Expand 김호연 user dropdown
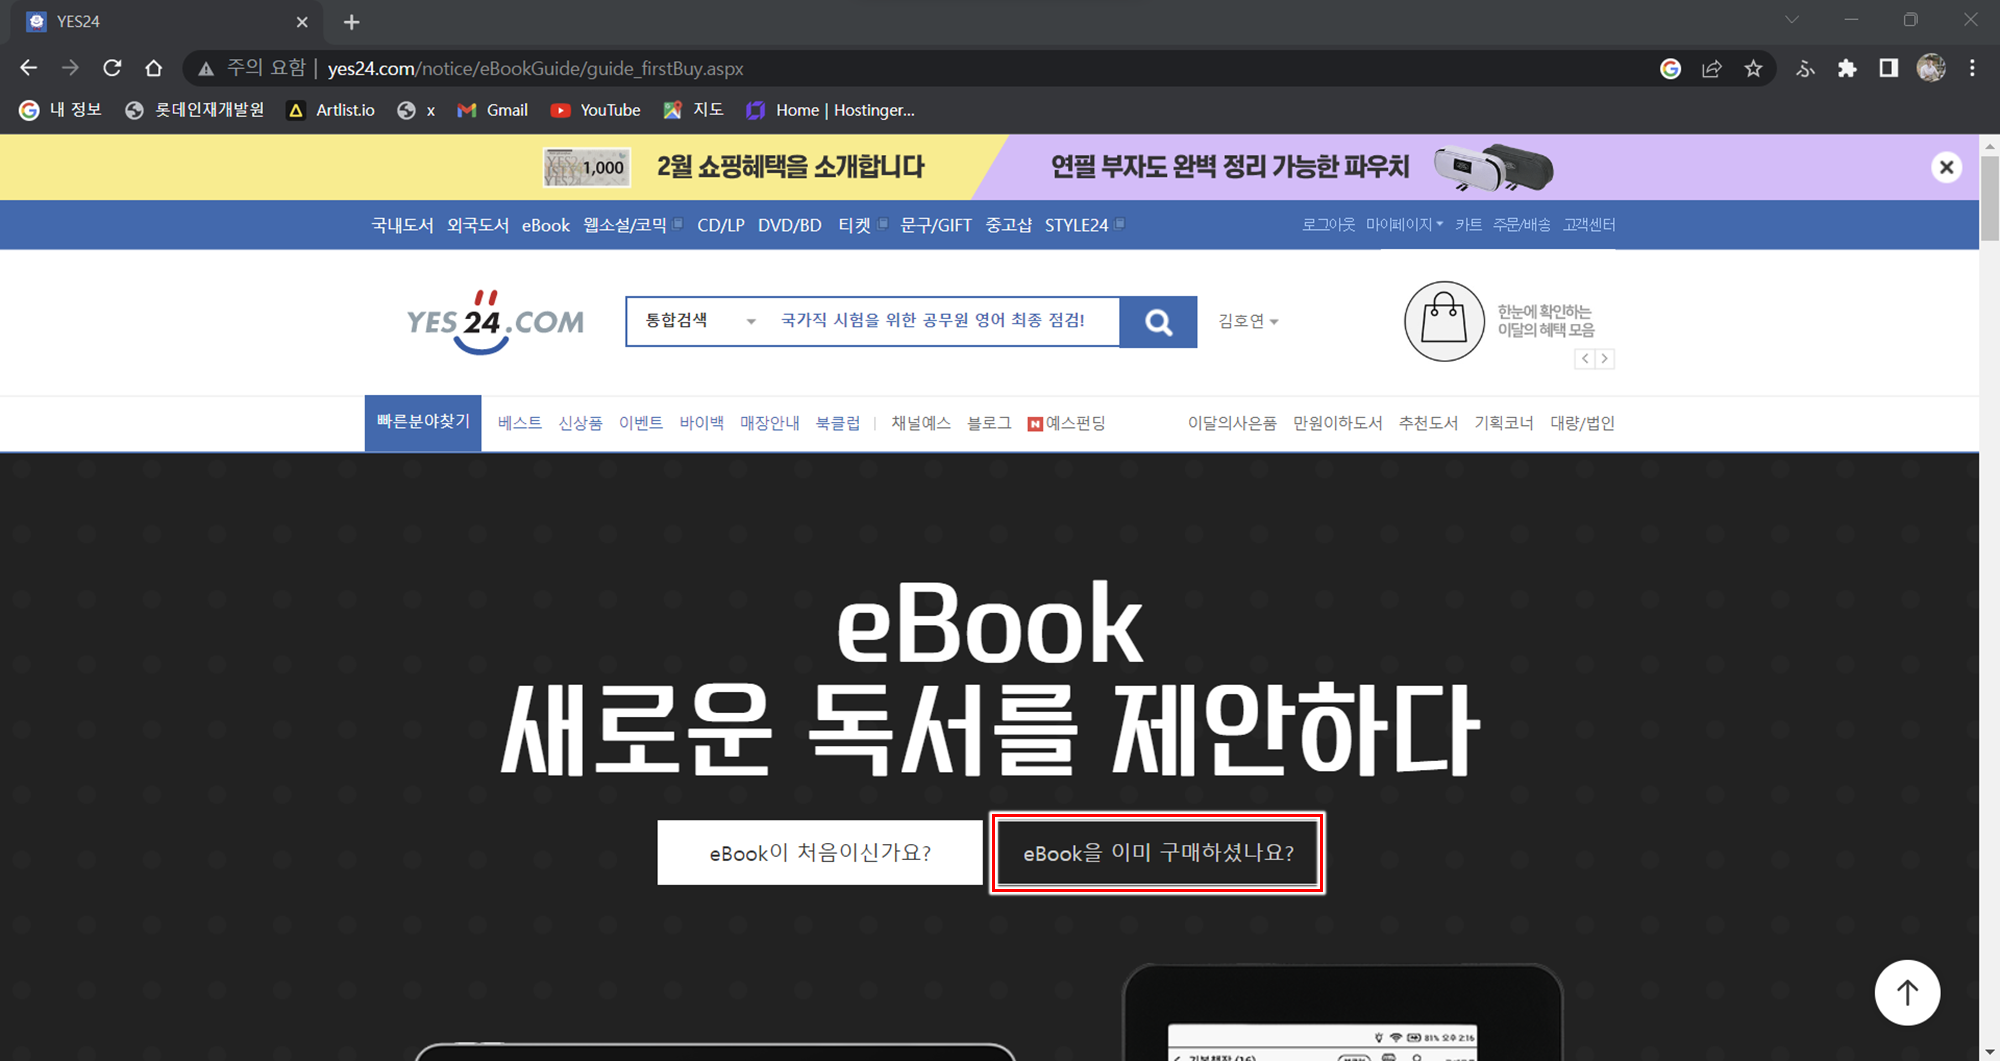Screen dimensions: 2000x1061 1248,321
